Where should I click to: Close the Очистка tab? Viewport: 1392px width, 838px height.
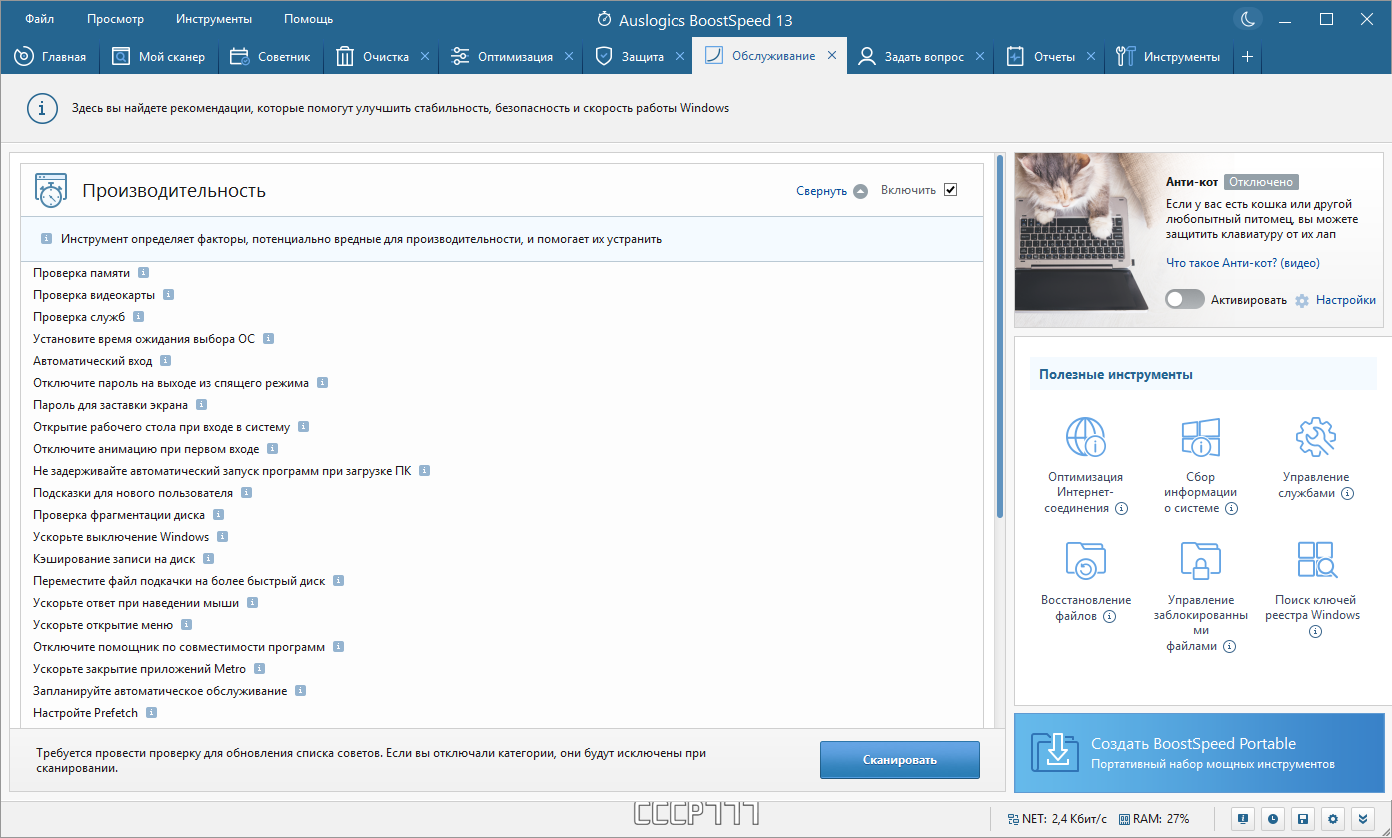tap(425, 57)
